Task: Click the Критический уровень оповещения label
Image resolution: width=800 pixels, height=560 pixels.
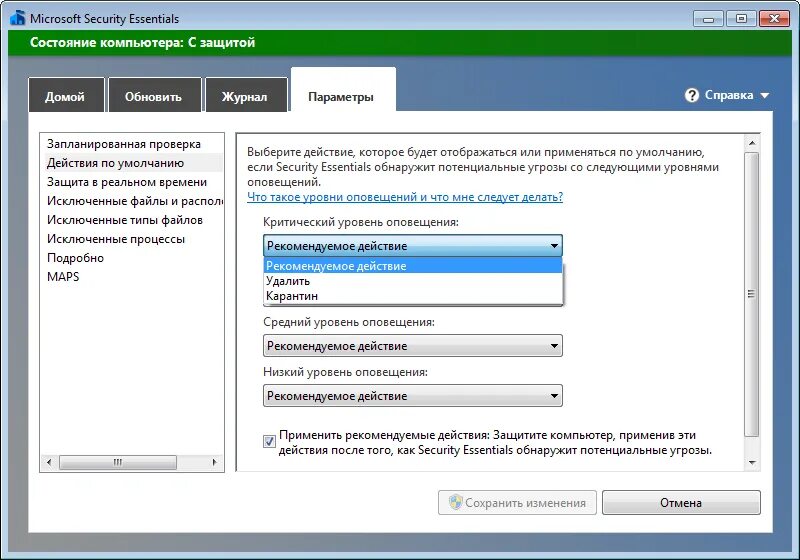Action: point(361,222)
